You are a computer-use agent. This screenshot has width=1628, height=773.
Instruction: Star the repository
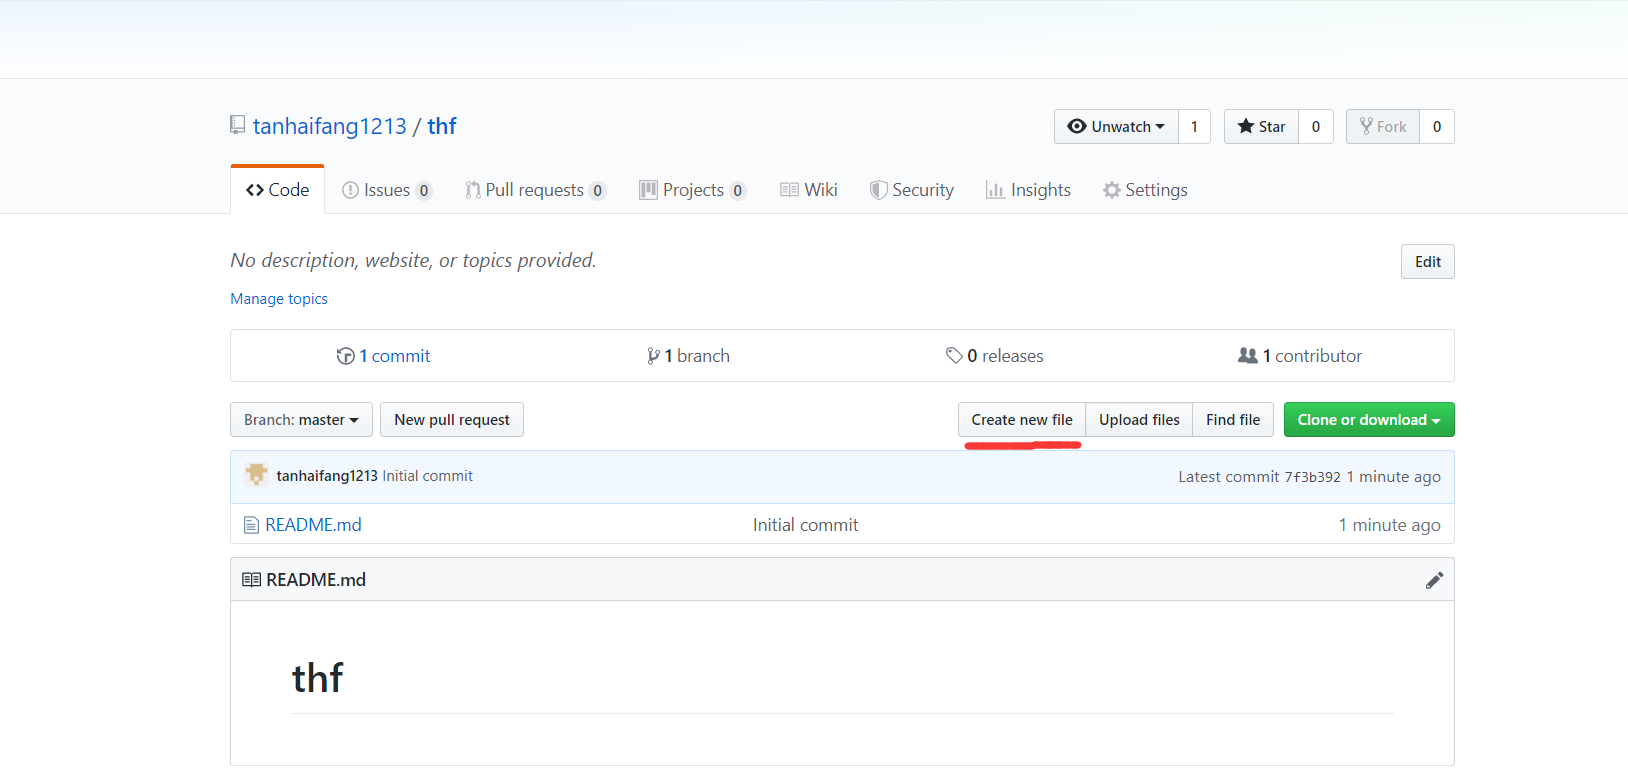1261,127
